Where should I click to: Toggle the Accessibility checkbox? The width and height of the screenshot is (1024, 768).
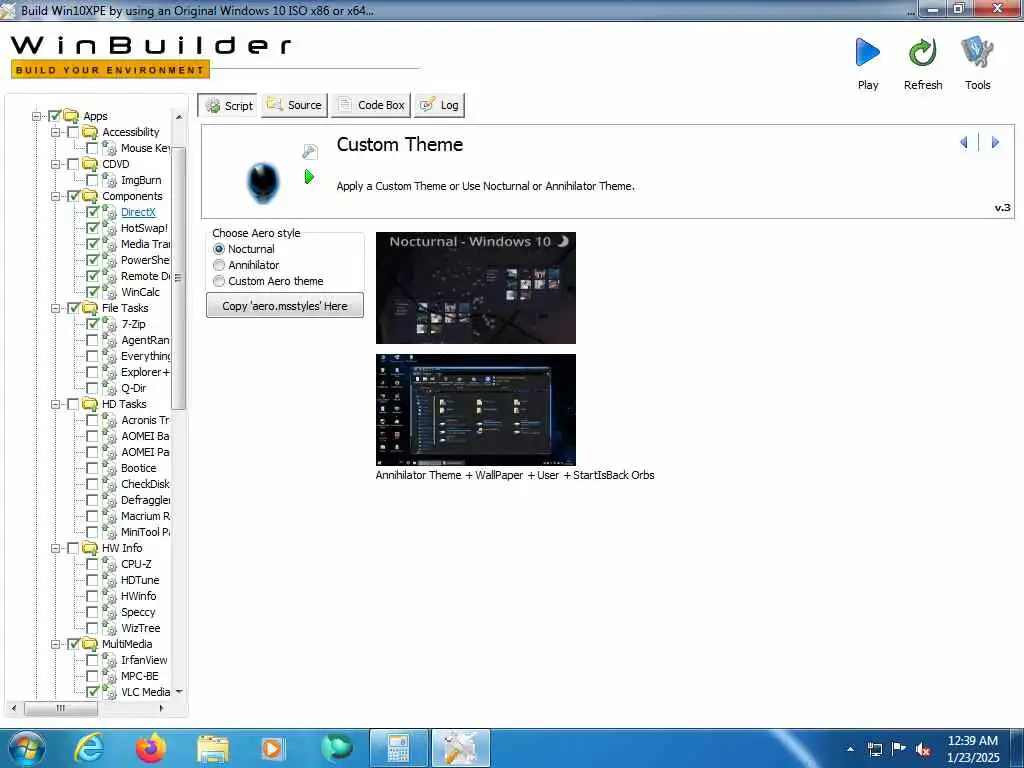pyautogui.click(x=73, y=132)
